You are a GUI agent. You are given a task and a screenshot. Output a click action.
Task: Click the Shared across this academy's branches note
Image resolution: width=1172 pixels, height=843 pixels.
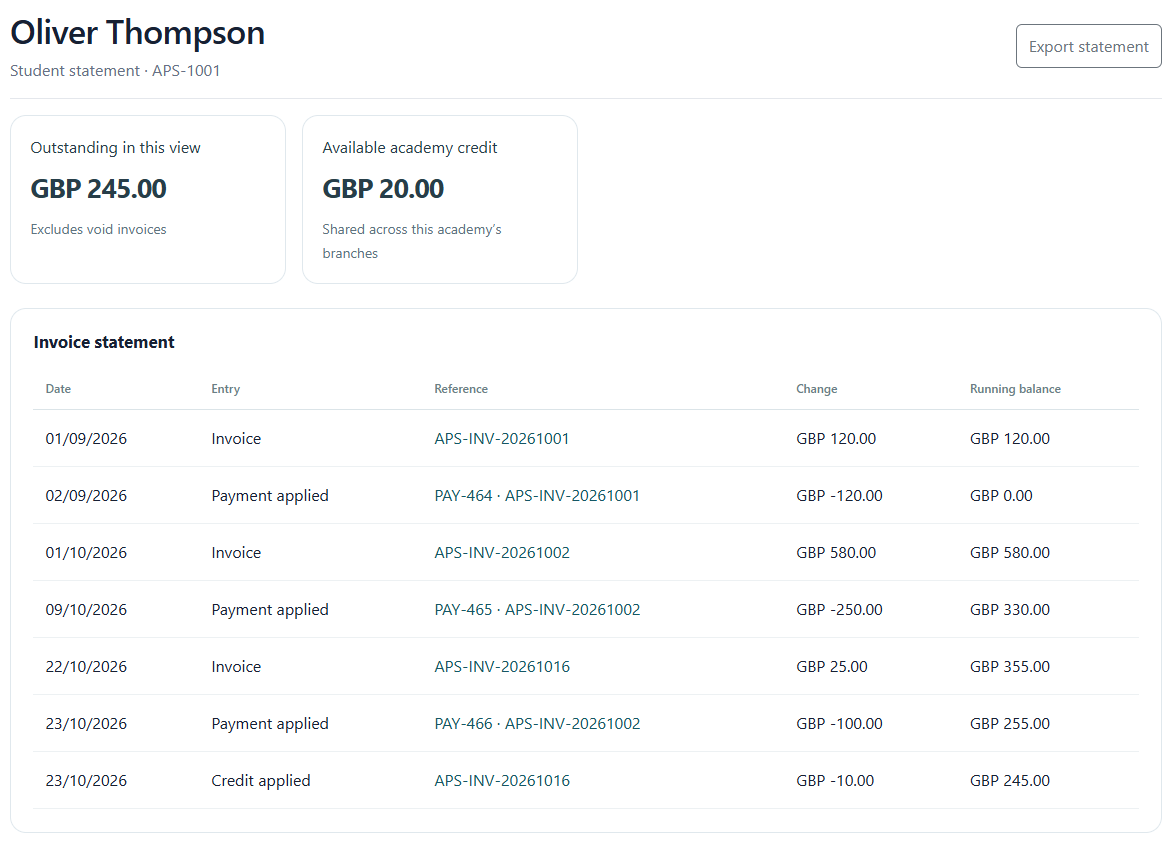[x=412, y=241]
